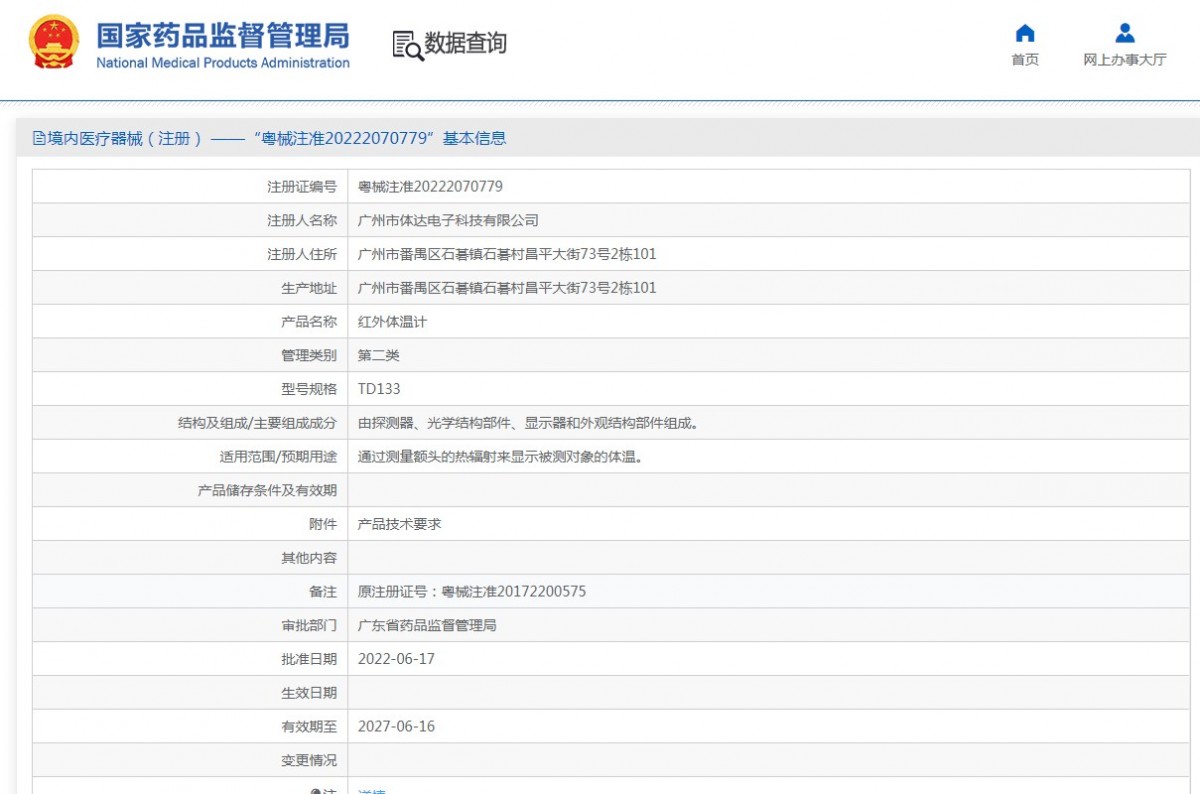The width and height of the screenshot is (1200, 794).
Task: Click the 结构及组成/主要组成成分 label
Action: click(257, 423)
